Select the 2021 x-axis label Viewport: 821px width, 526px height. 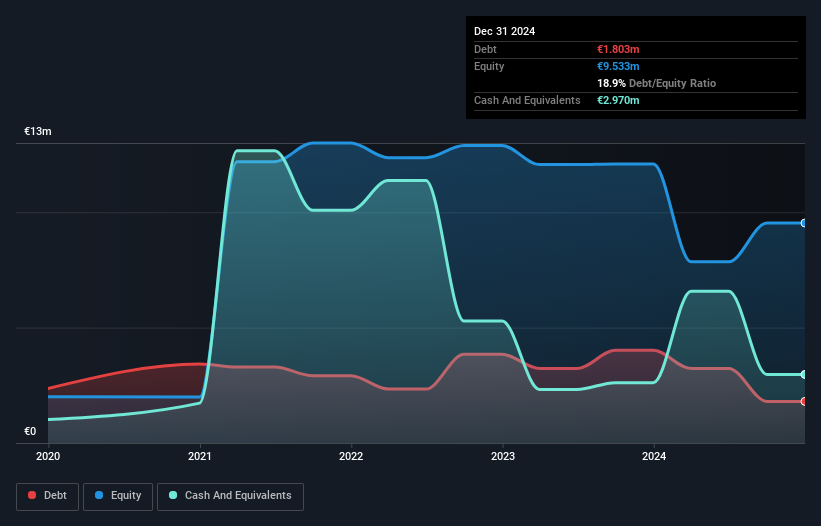(199, 456)
